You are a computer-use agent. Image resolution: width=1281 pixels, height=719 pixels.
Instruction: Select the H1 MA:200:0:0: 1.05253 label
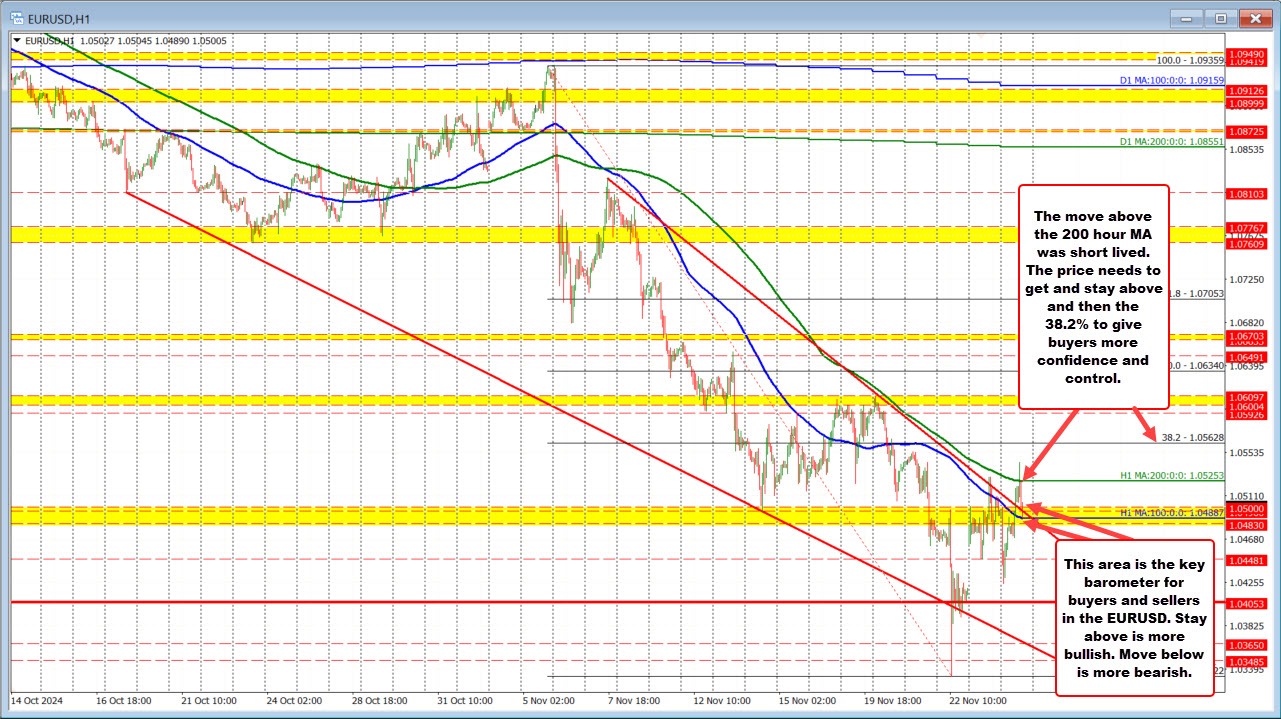coord(1171,476)
